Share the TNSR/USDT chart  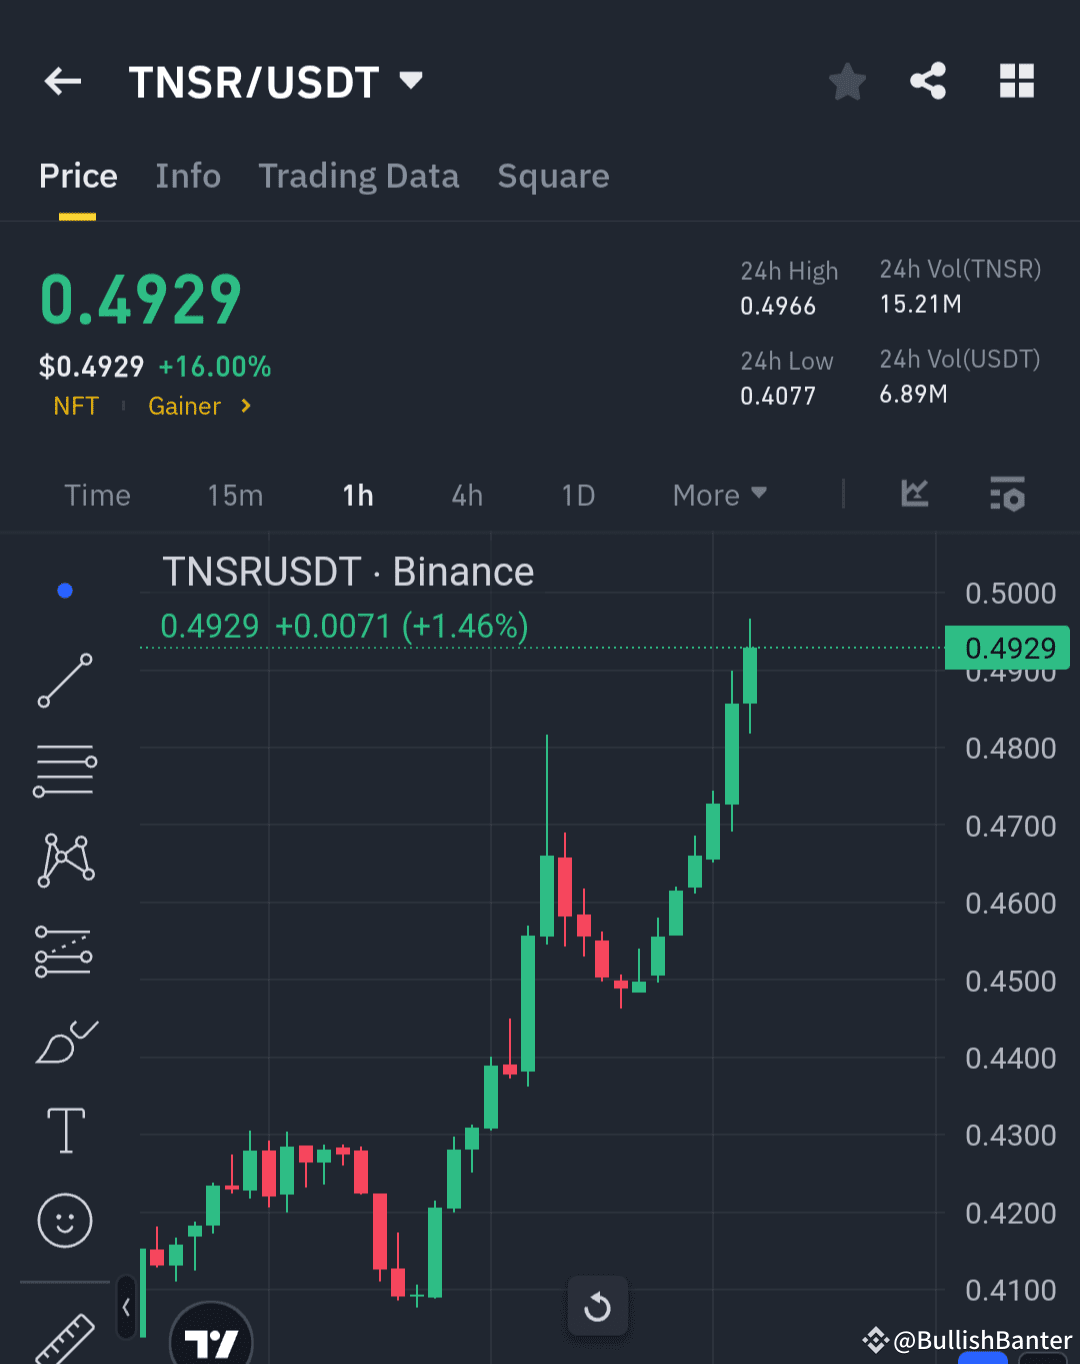(928, 82)
